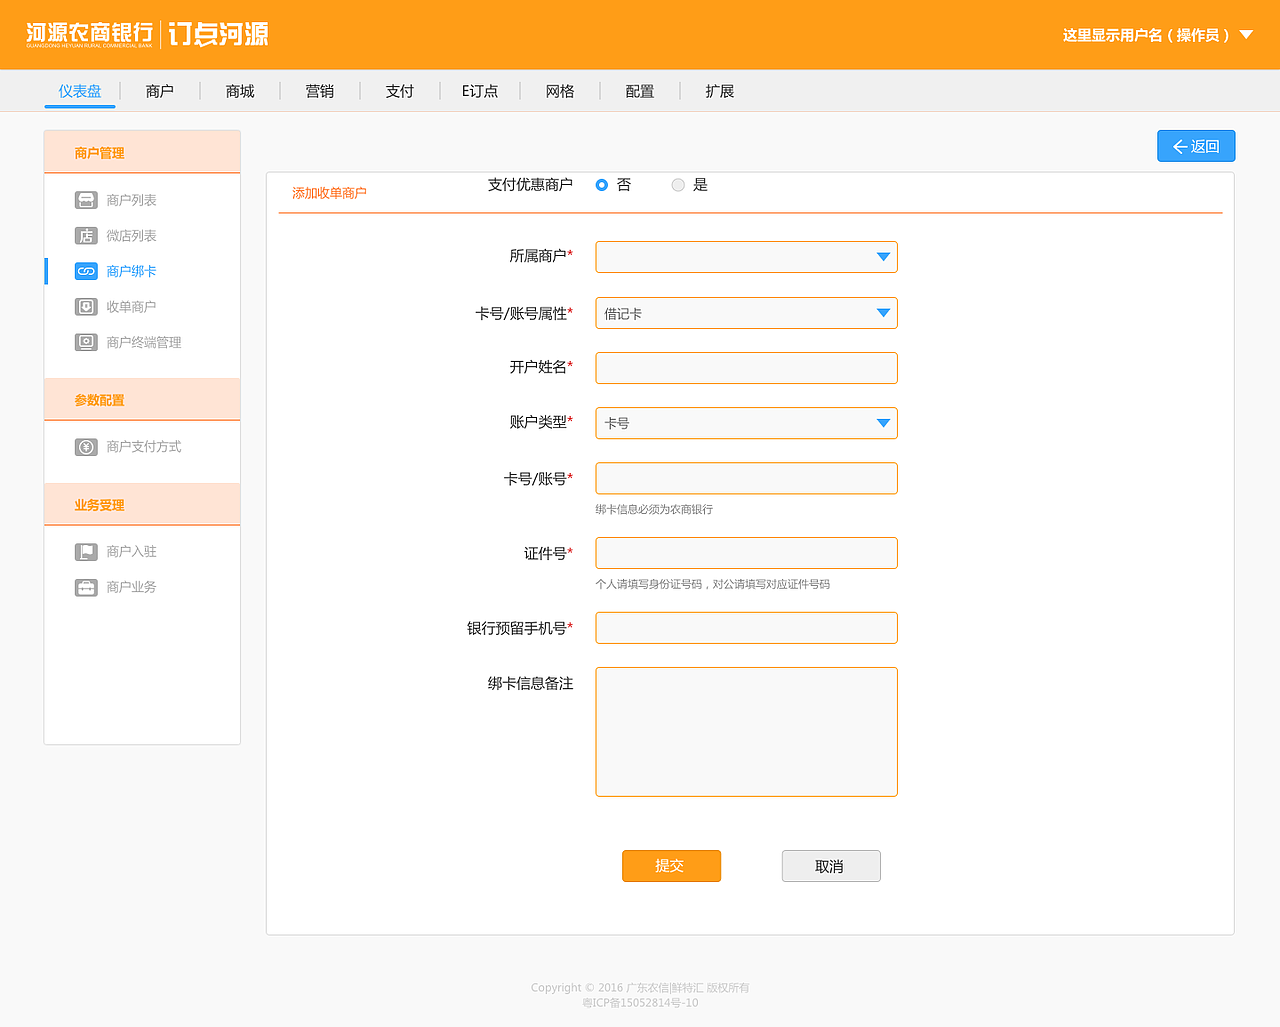Switch to the 配置 tab
This screenshot has width=1280, height=1027.
point(640,91)
